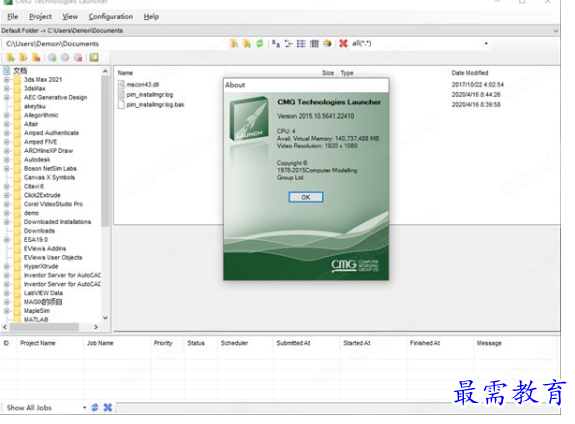The width and height of the screenshot is (575, 424).
Task: Sort files by Size column header
Action: click(328, 73)
